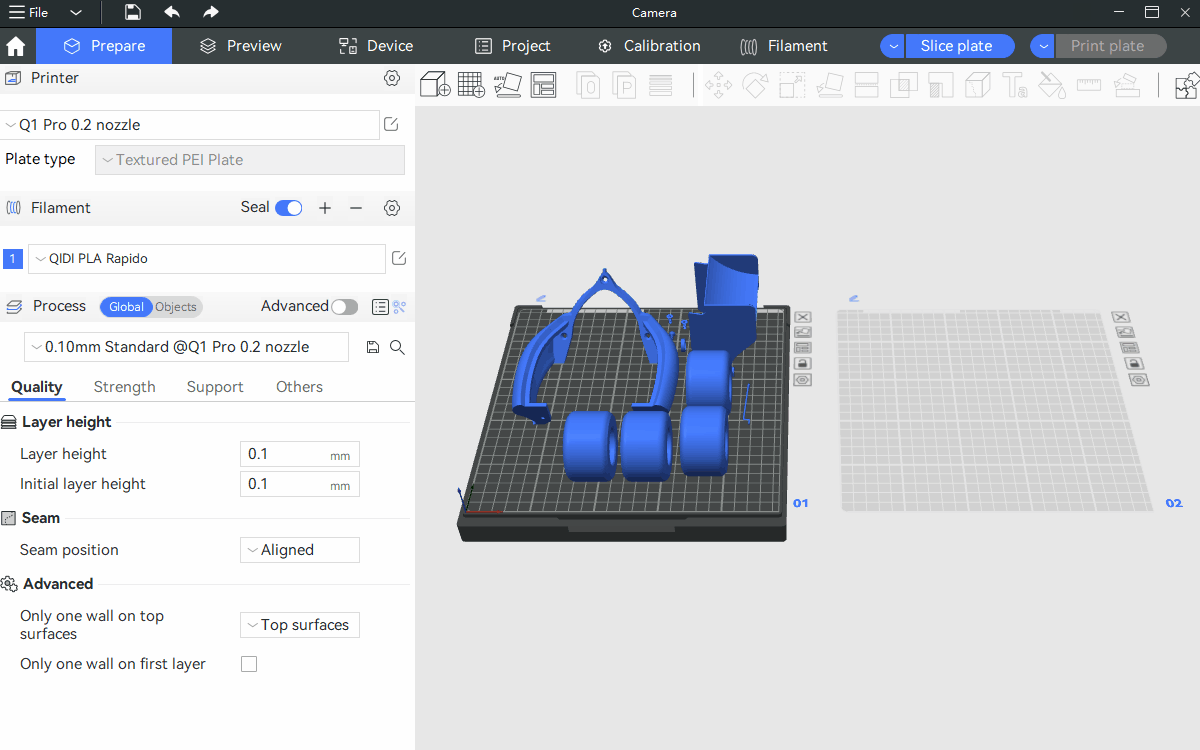Viewport: 1200px width, 750px height.
Task: Add a filament with the plus button
Action: tap(325, 208)
